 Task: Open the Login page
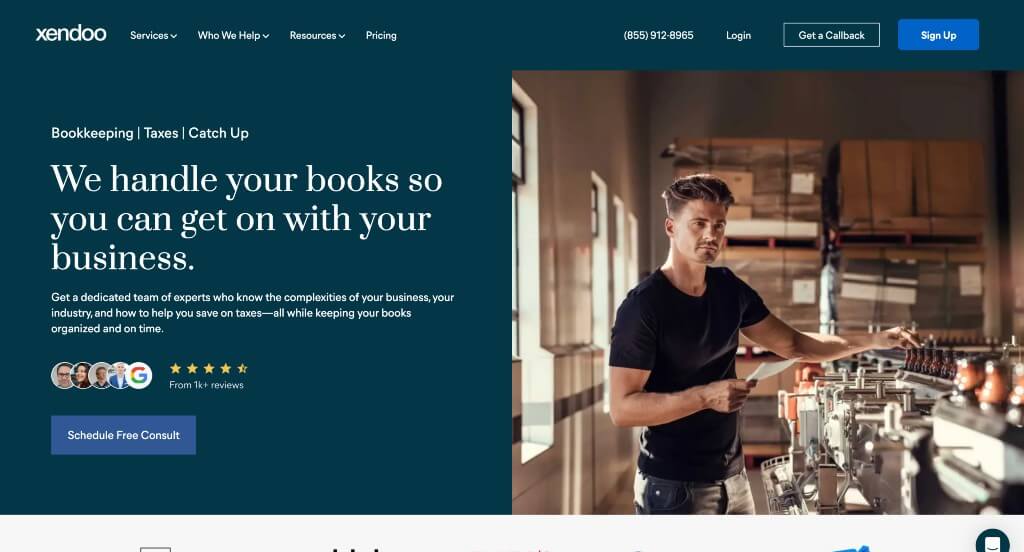click(x=738, y=35)
